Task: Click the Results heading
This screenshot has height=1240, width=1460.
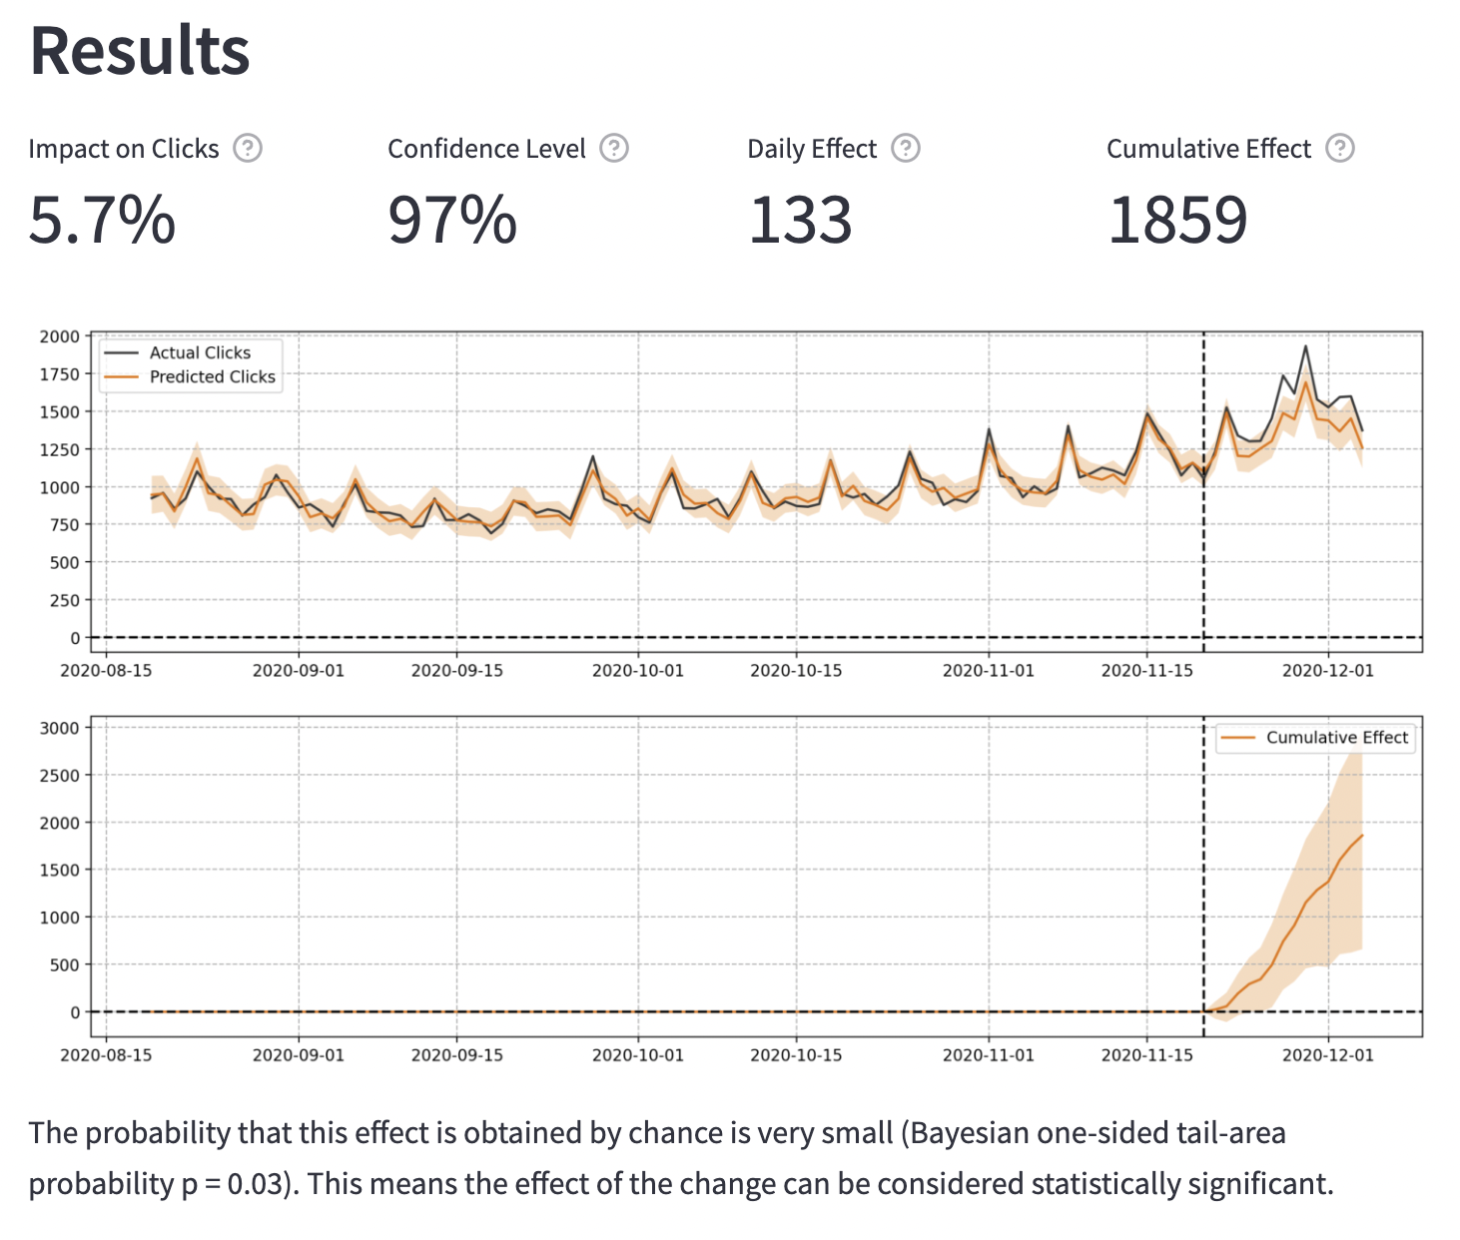Action: pos(140,50)
